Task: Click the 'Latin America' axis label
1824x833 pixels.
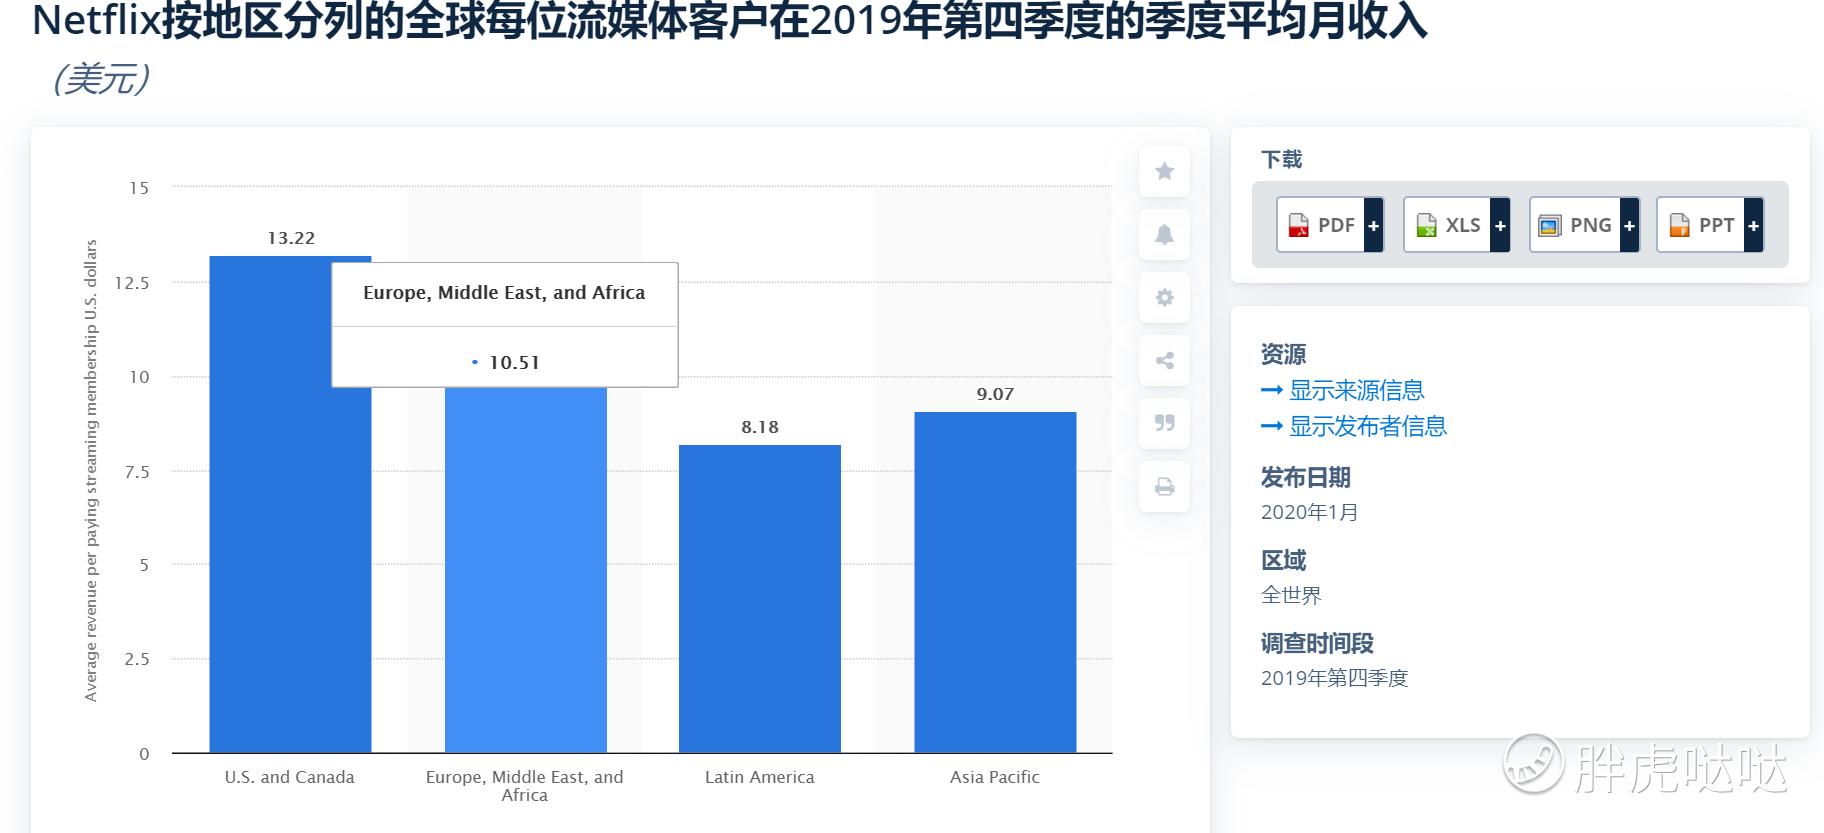Action: tap(760, 777)
